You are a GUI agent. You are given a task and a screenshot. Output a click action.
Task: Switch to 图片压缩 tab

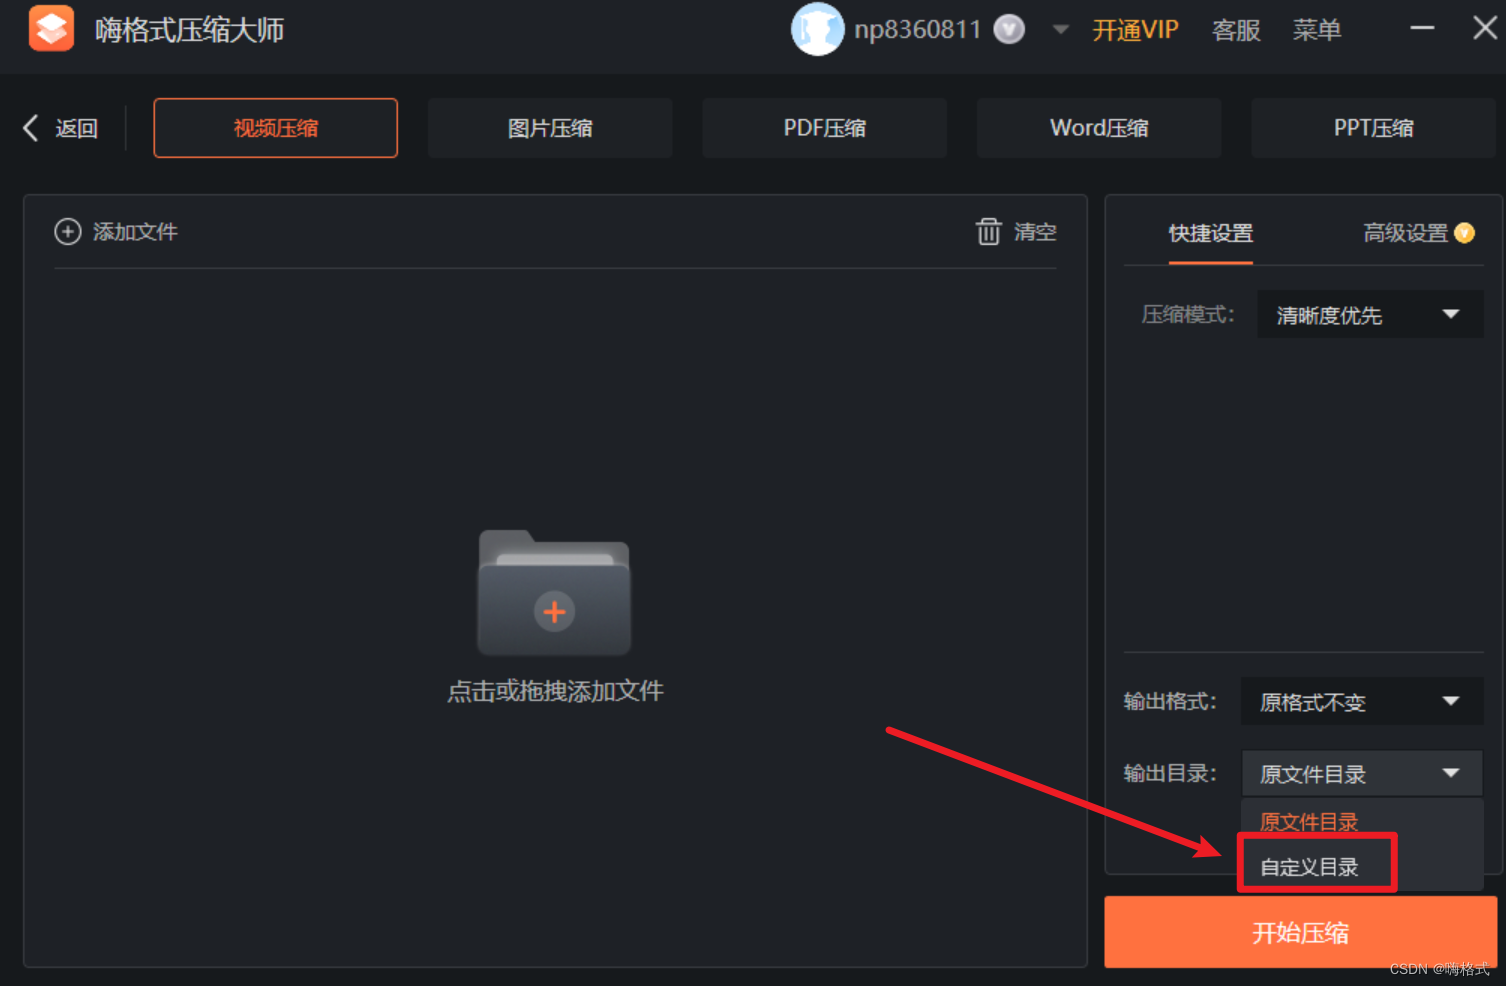[550, 128]
